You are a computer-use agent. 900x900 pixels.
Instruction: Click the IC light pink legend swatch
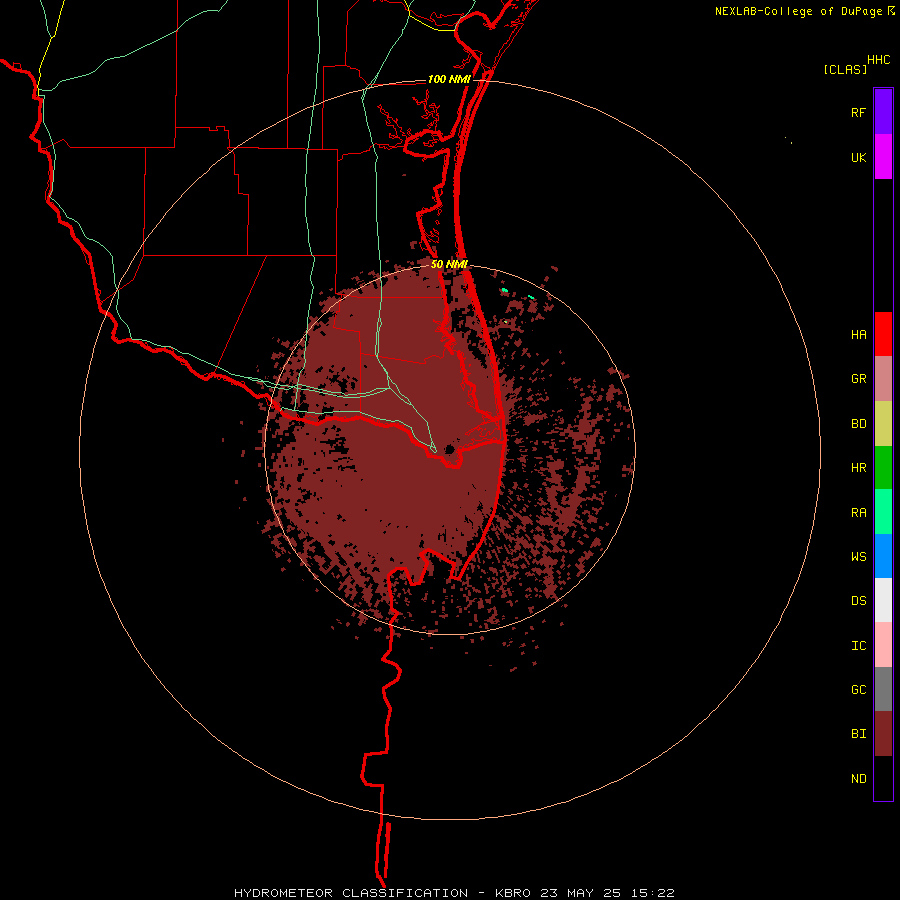[x=883, y=645]
